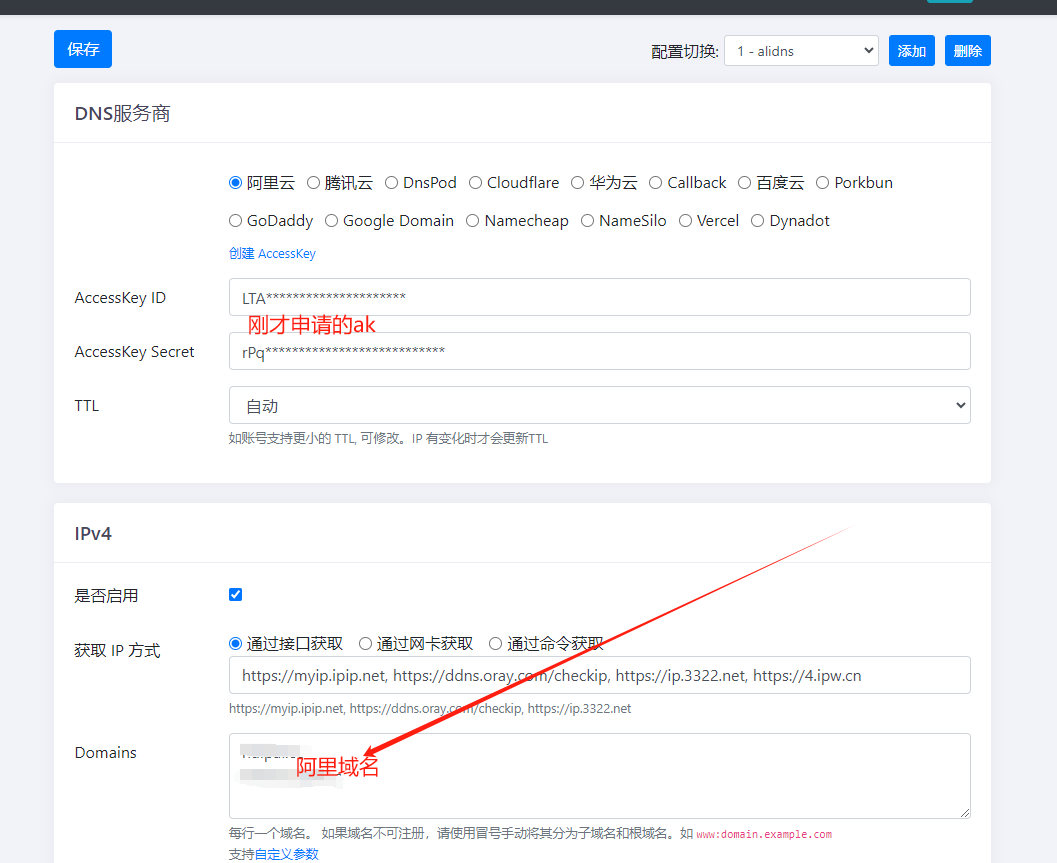Select 通过命令获取 IP method
1057x863 pixels.
click(x=496, y=644)
